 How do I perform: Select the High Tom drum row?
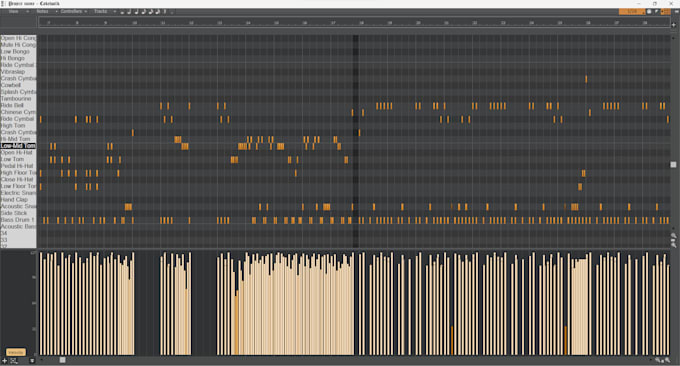tap(18, 126)
